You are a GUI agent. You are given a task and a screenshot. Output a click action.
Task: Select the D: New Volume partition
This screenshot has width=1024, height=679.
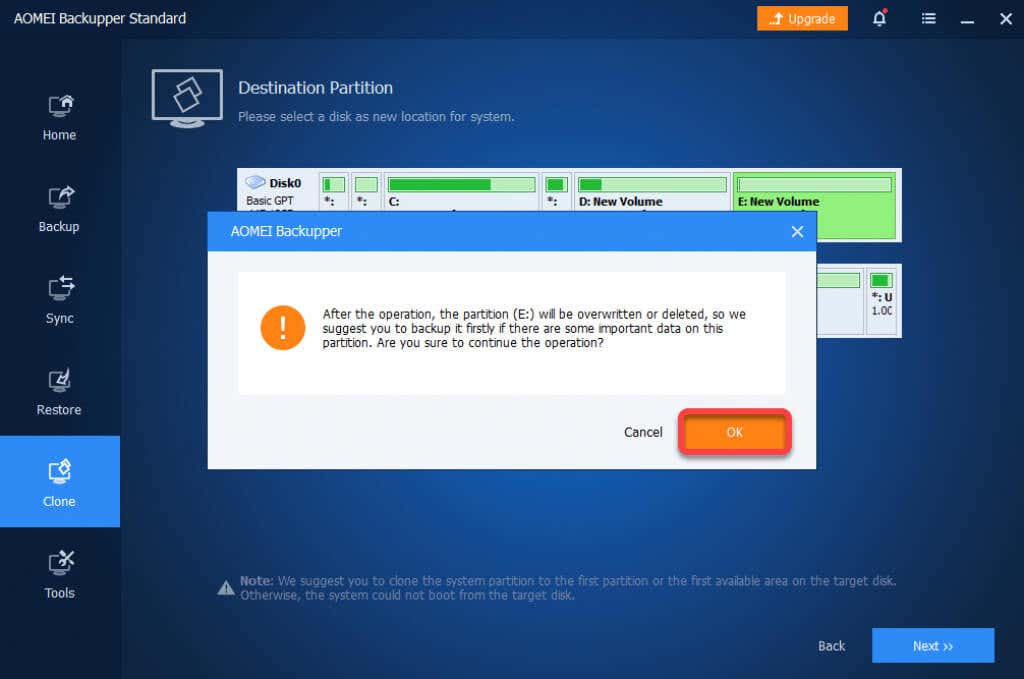coord(652,192)
